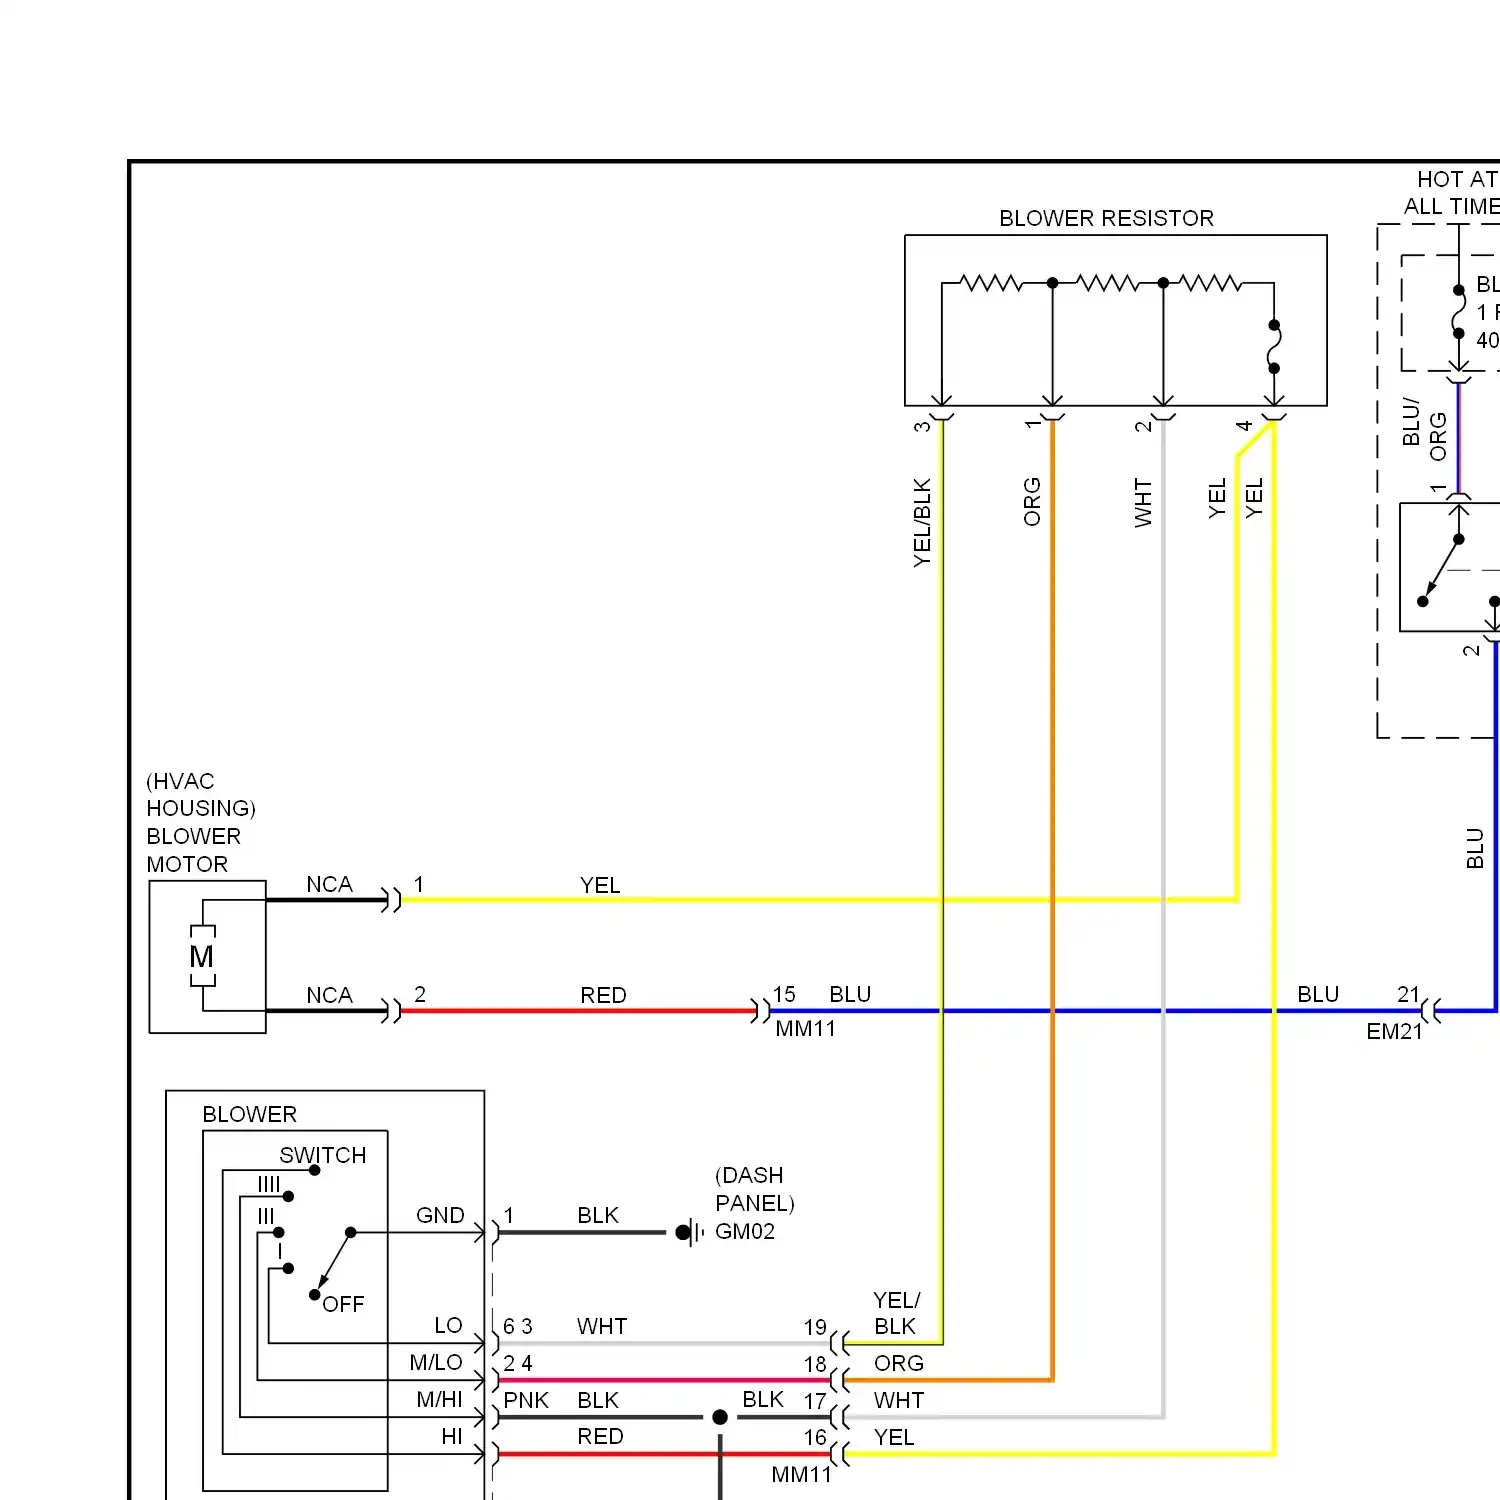
Task: Click the resistor zigzag between pins 2 and 4
Action: tap(1211, 283)
